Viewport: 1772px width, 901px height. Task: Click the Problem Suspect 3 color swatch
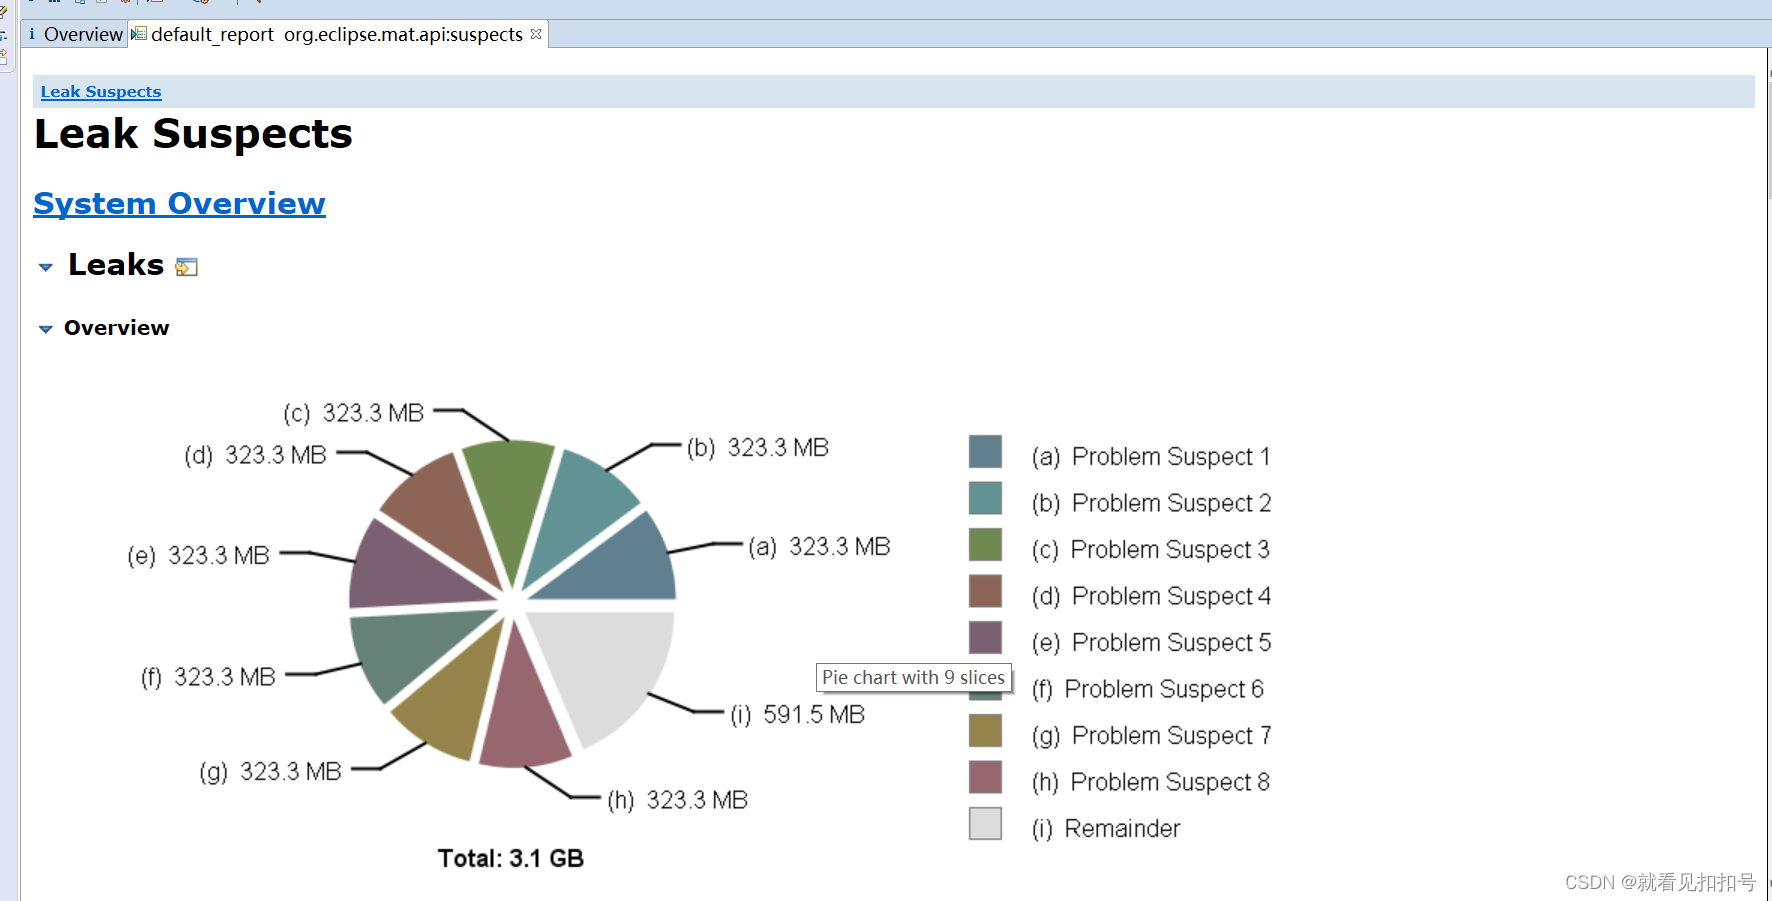(x=985, y=545)
